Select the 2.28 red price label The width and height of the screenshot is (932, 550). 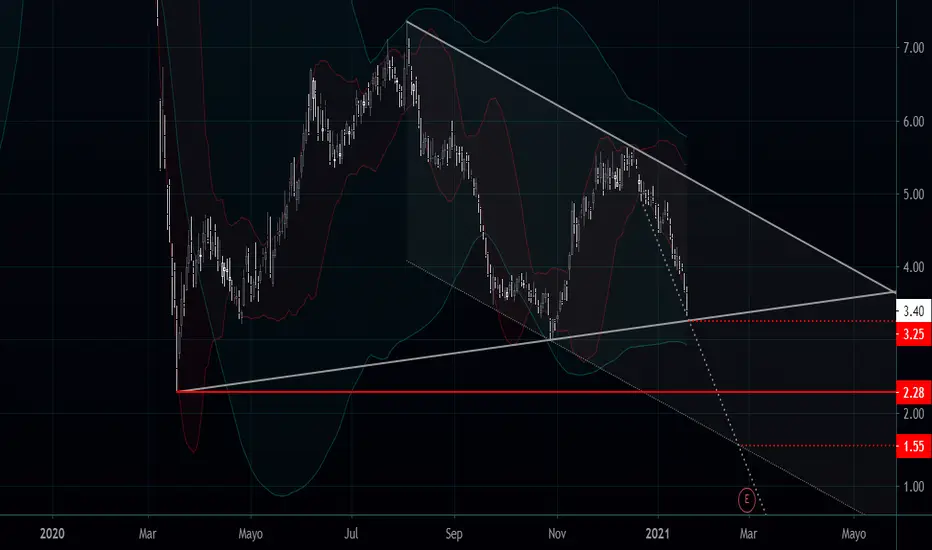point(914,392)
